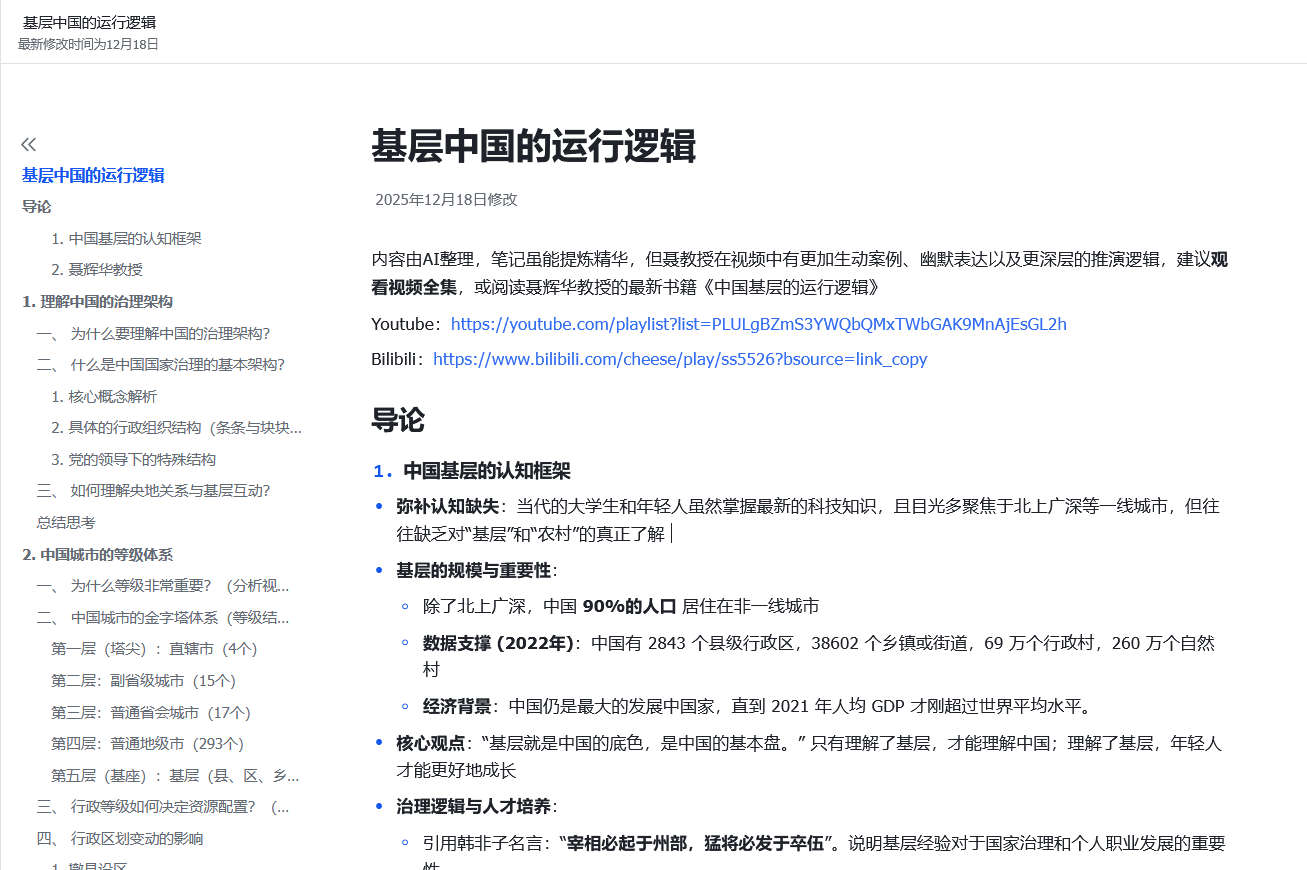Viewport: 1307px width, 870px height.
Task: Collapse the outline sidebar with double-chevron icon
Action: pyautogui.click(x=29, y=144)
